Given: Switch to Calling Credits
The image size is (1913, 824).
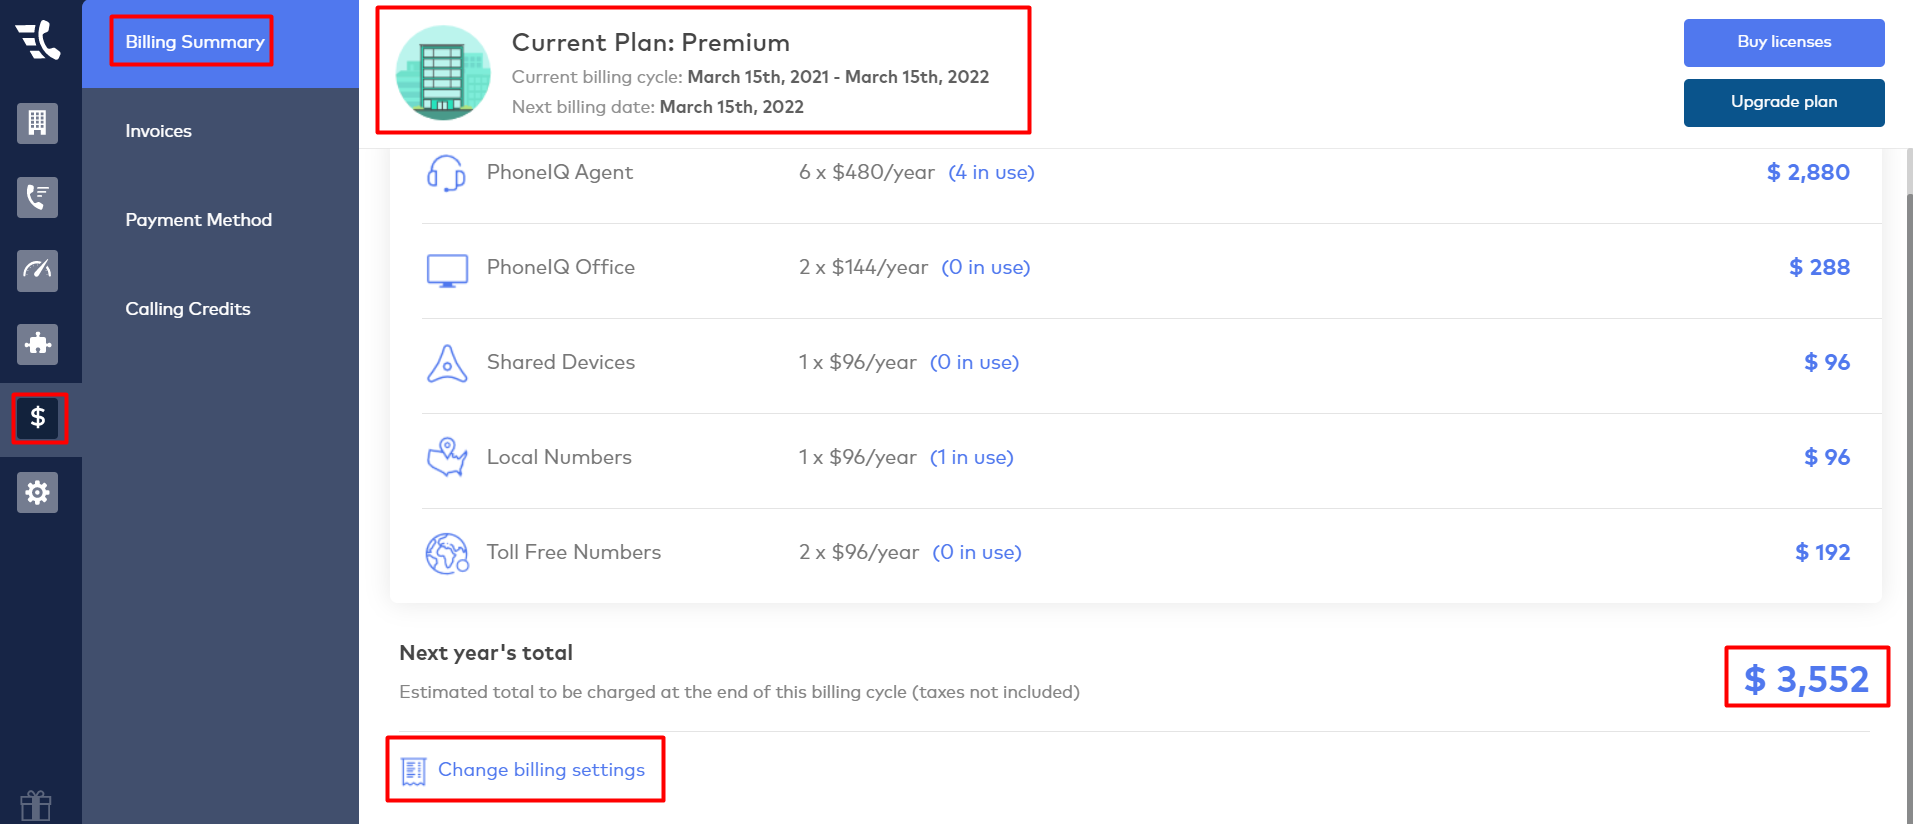Looking at the screenshot, I should pos(187,309).
